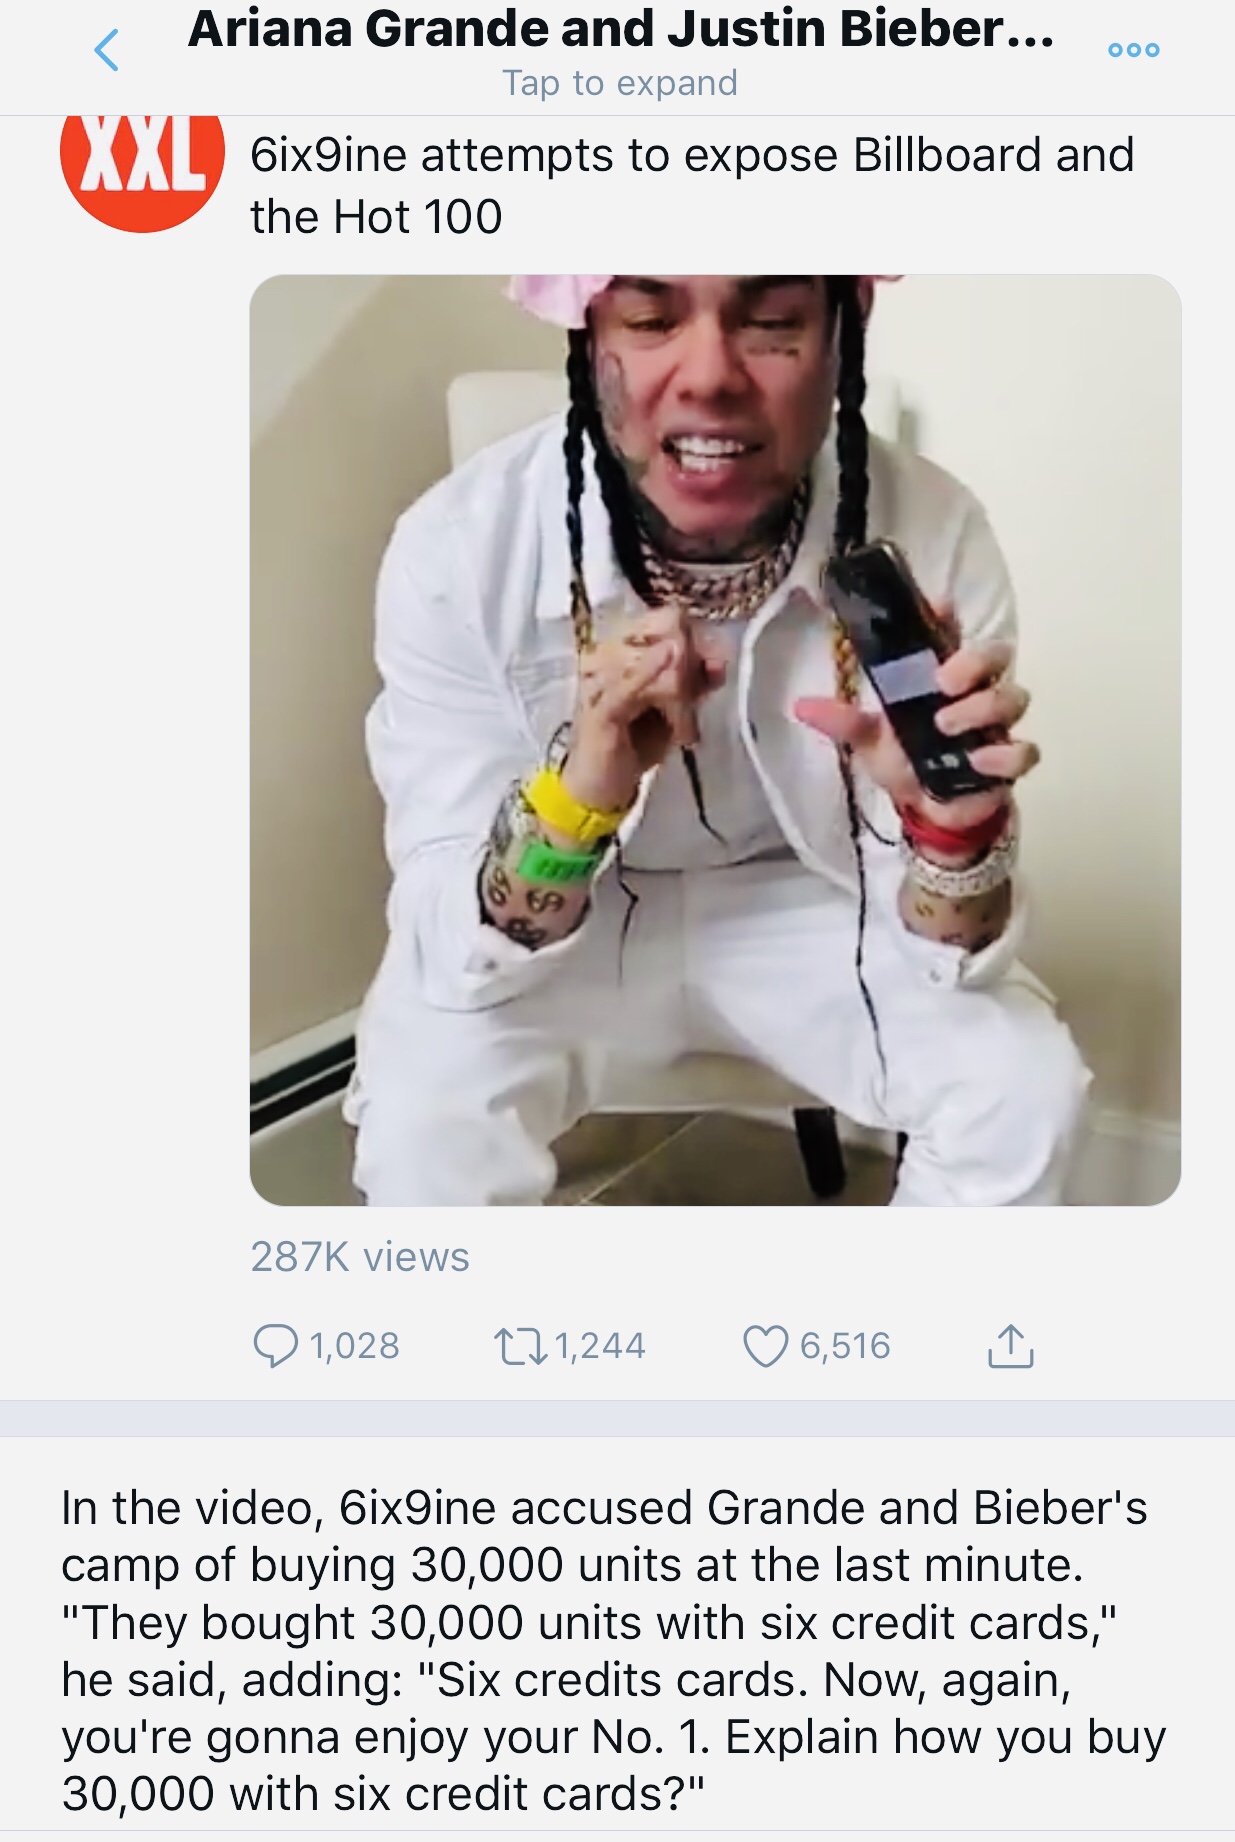Tap 'In the video, 6ix9ine accused' summary line
This screenshot has width=1235, height=1842.
604,1508
